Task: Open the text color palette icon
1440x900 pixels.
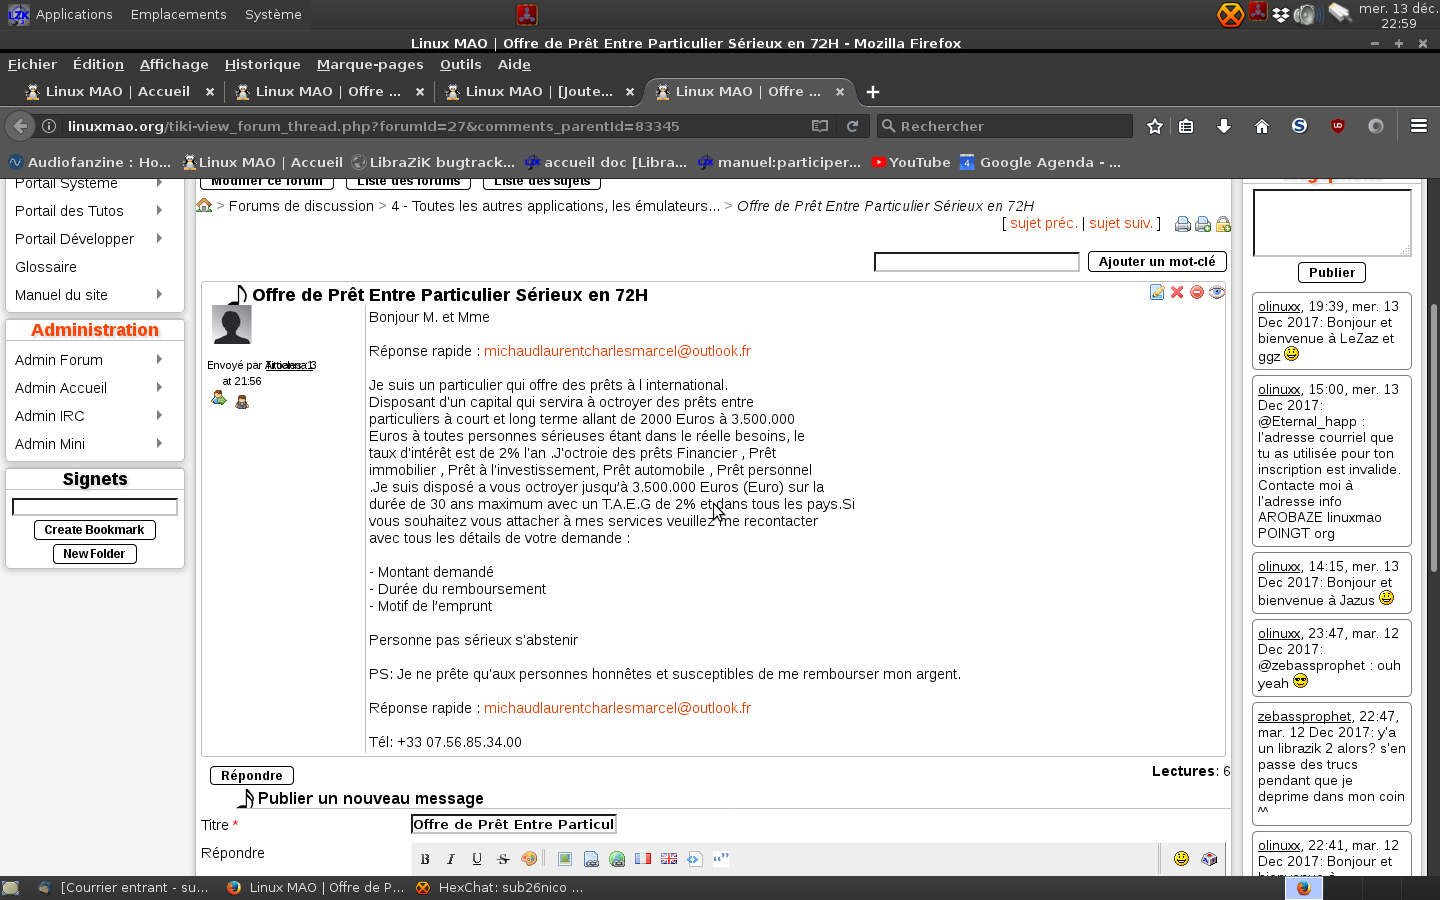Action: click(x=529, y=859)
